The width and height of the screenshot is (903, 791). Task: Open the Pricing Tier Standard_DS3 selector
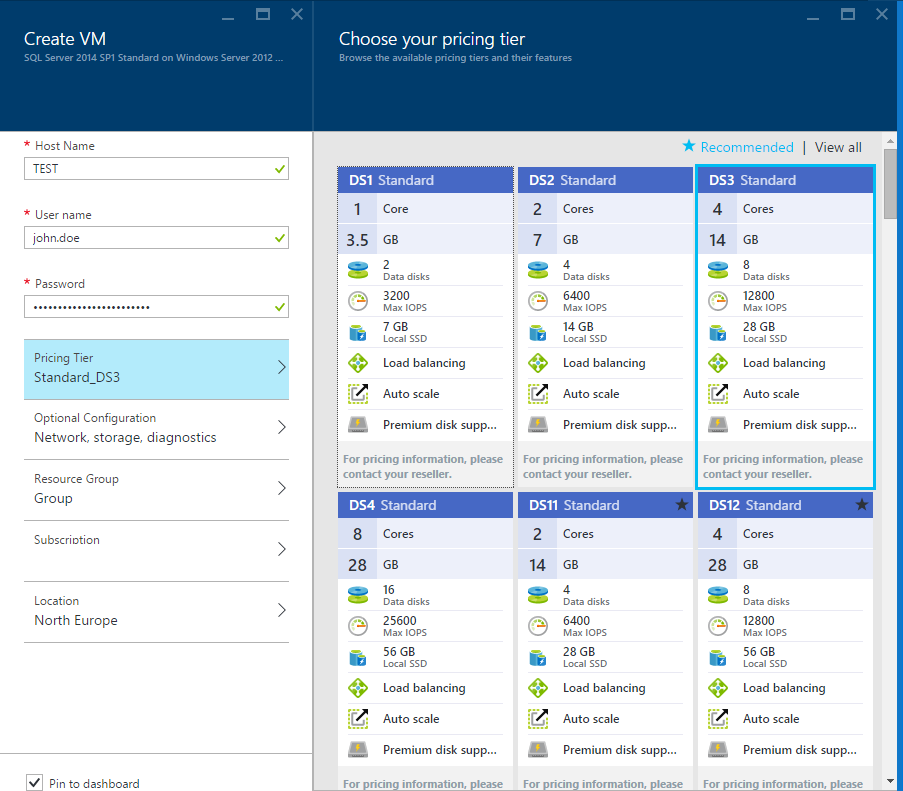tap(156, 368)
